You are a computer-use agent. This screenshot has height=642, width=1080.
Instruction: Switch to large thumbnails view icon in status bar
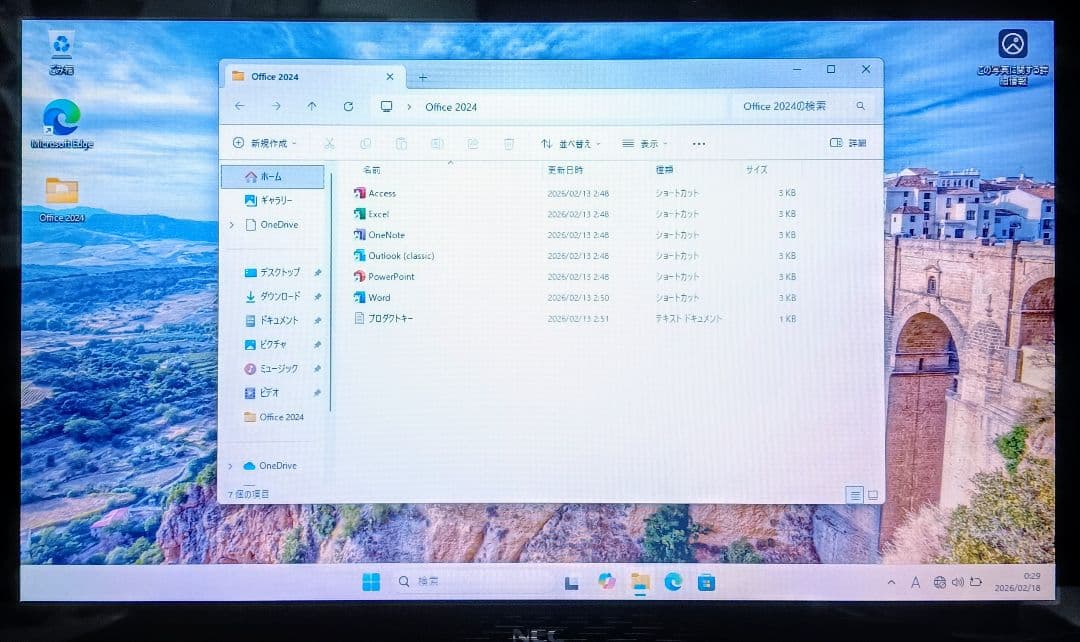(873, 495)
